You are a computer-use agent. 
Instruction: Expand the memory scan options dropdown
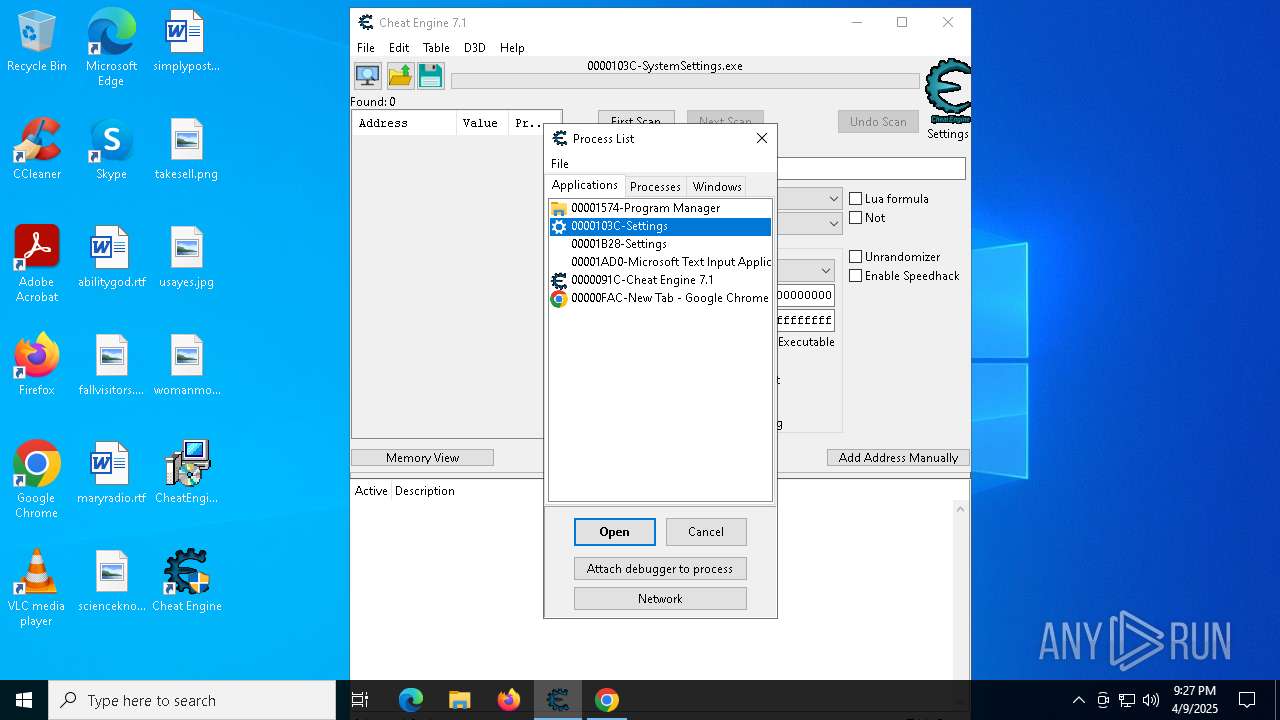tap(826, 271)
